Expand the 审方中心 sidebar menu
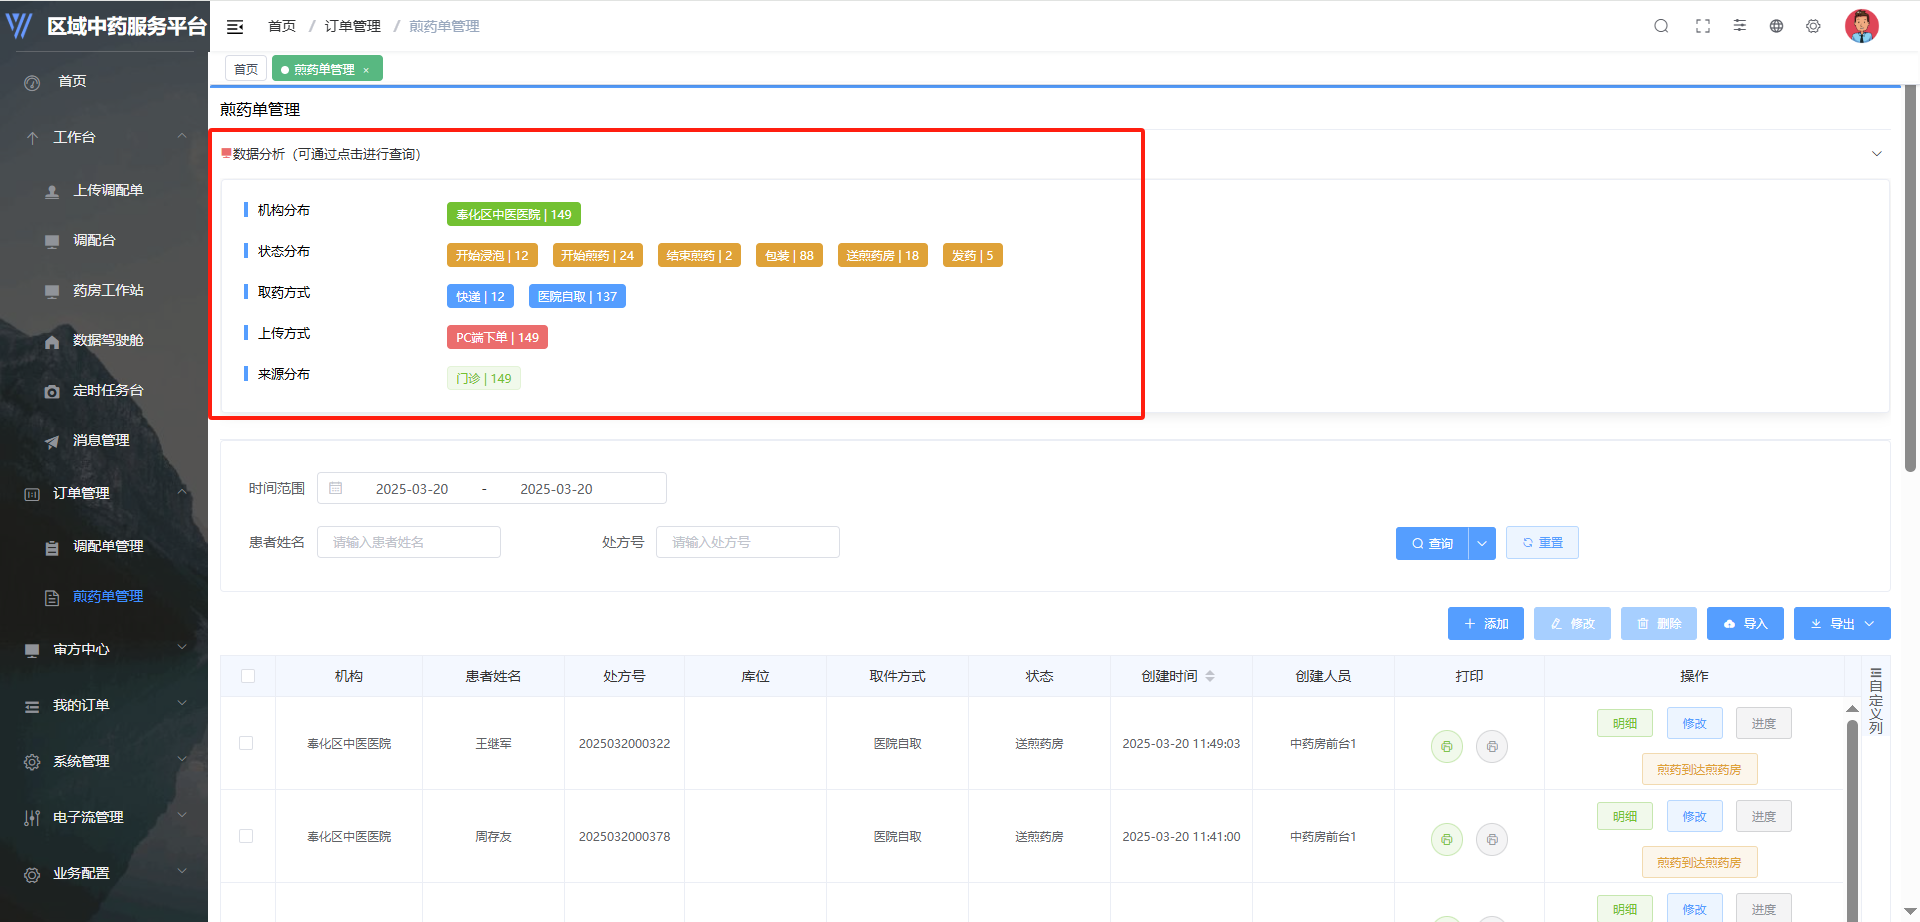 coord(104,649)
